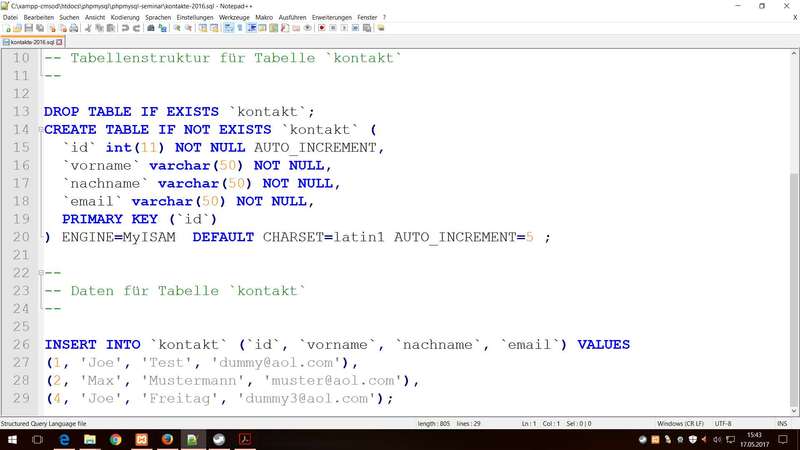Screen dimensions: 800x450
Task: Open XAMPP from the taskbar
Action: tap(141, 439)
